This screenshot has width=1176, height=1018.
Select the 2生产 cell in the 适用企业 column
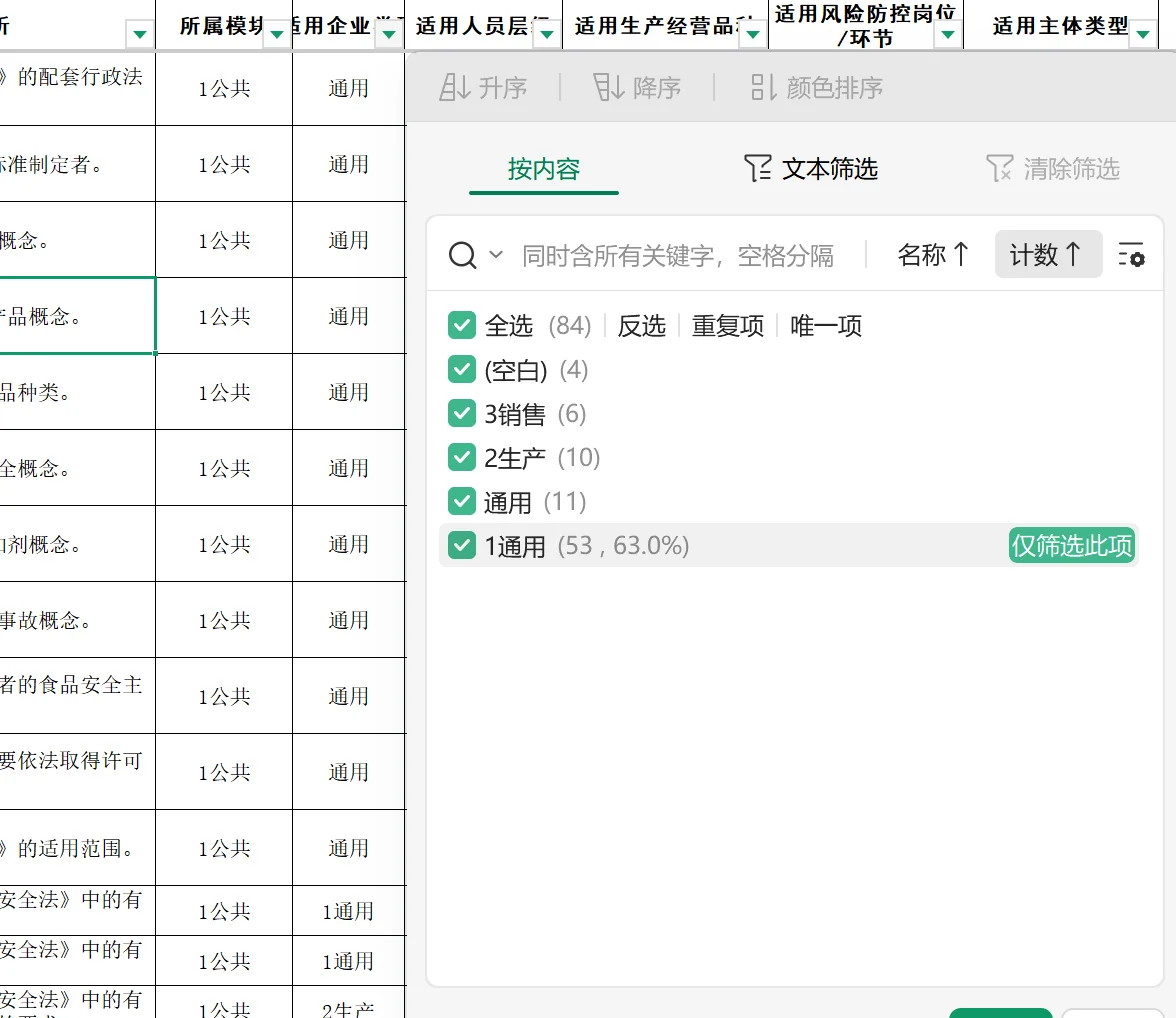[x=349, y=1002]
